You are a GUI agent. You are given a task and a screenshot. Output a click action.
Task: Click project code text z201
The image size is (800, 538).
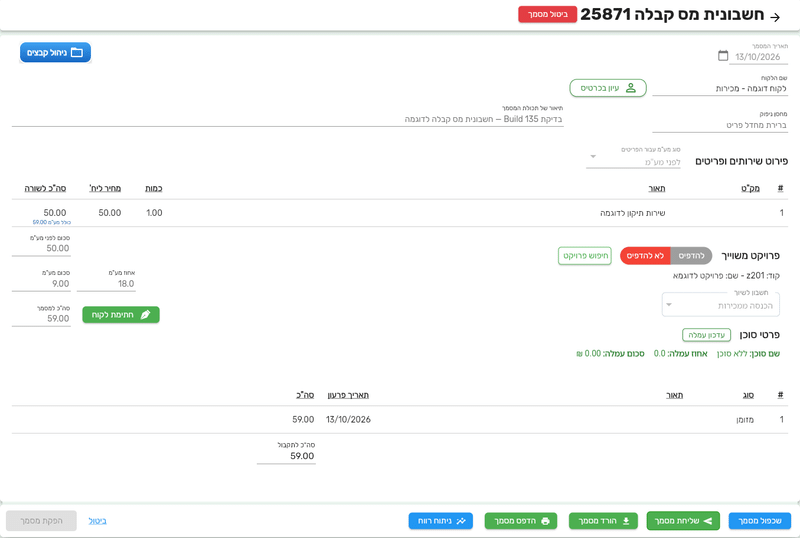pos(756,276)
